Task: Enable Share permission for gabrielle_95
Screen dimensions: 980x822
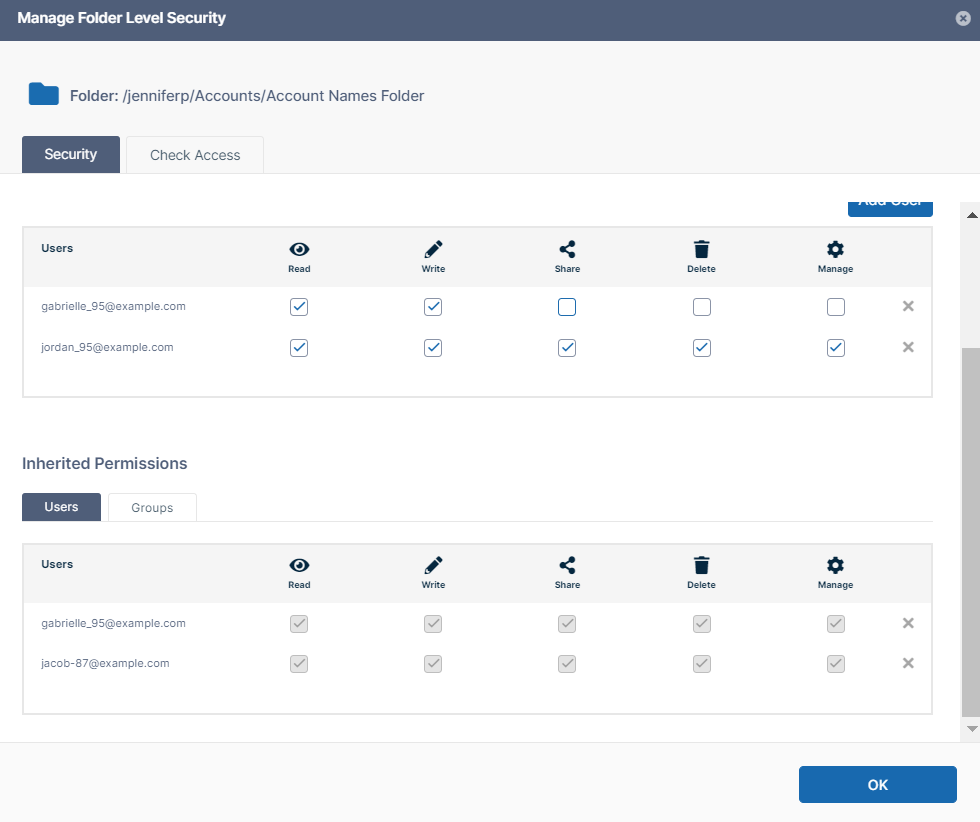Action: [567, 308]
